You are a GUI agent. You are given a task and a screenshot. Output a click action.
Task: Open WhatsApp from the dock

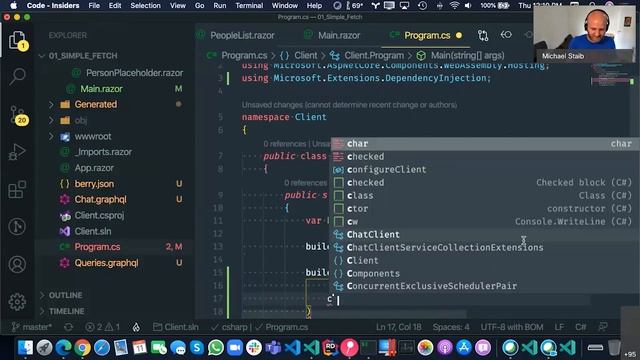click(216, 348)
